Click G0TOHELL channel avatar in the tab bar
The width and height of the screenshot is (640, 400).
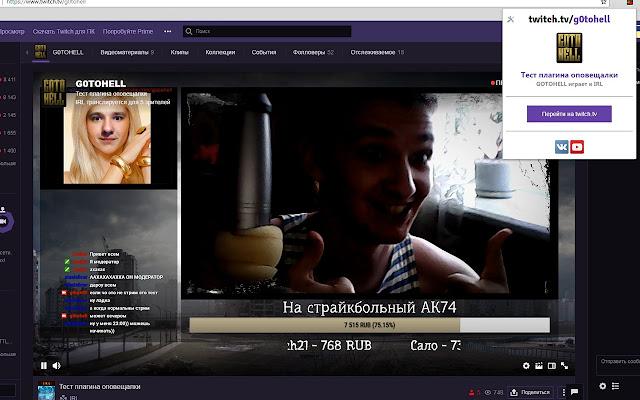tap(40, 52)
